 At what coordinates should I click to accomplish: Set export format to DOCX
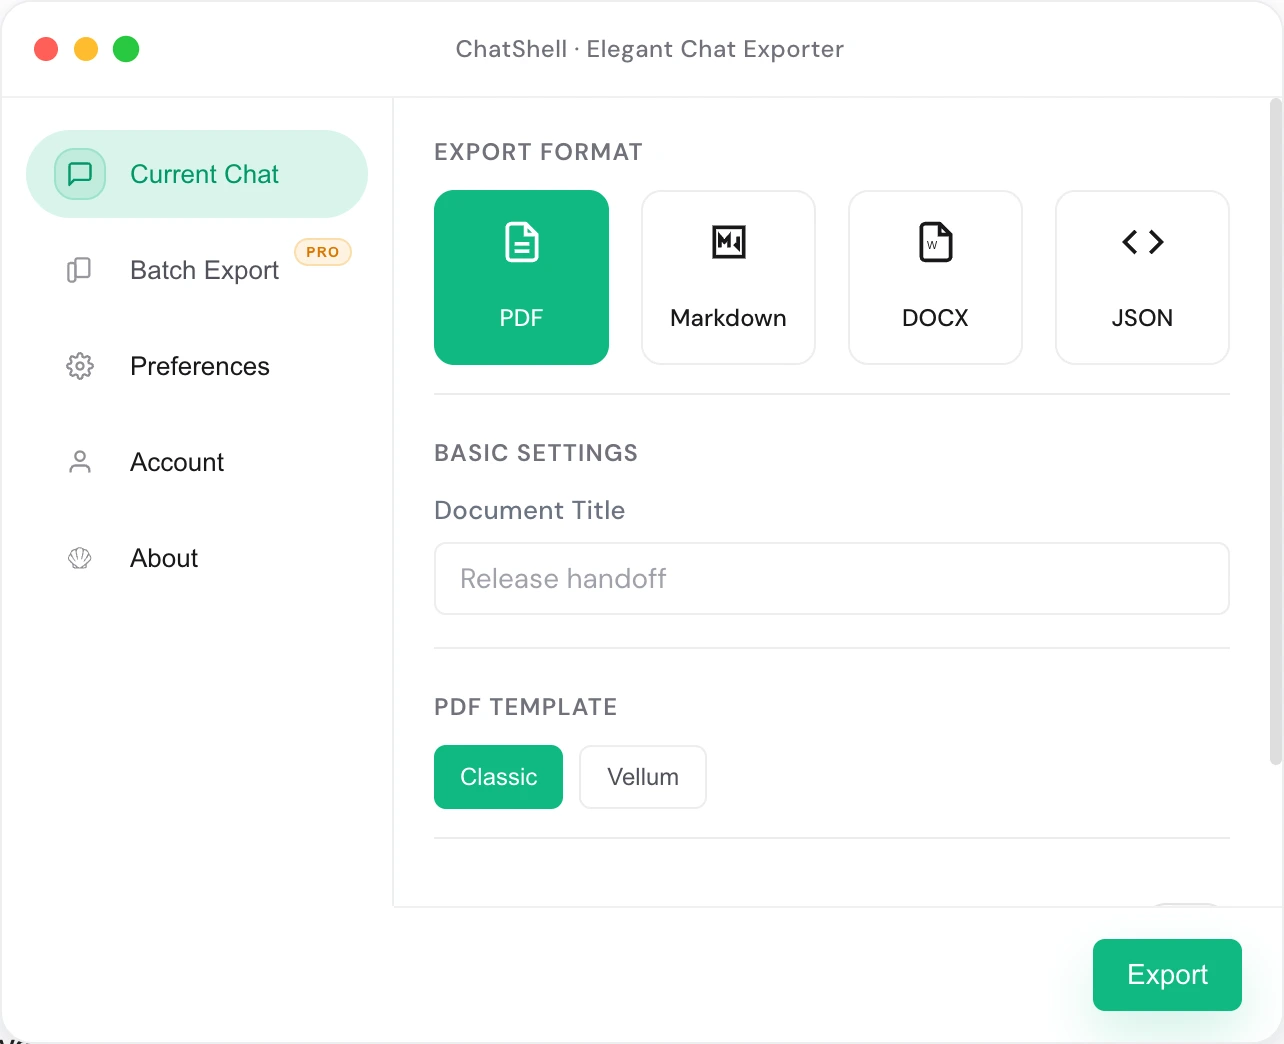tap(935, 278)
